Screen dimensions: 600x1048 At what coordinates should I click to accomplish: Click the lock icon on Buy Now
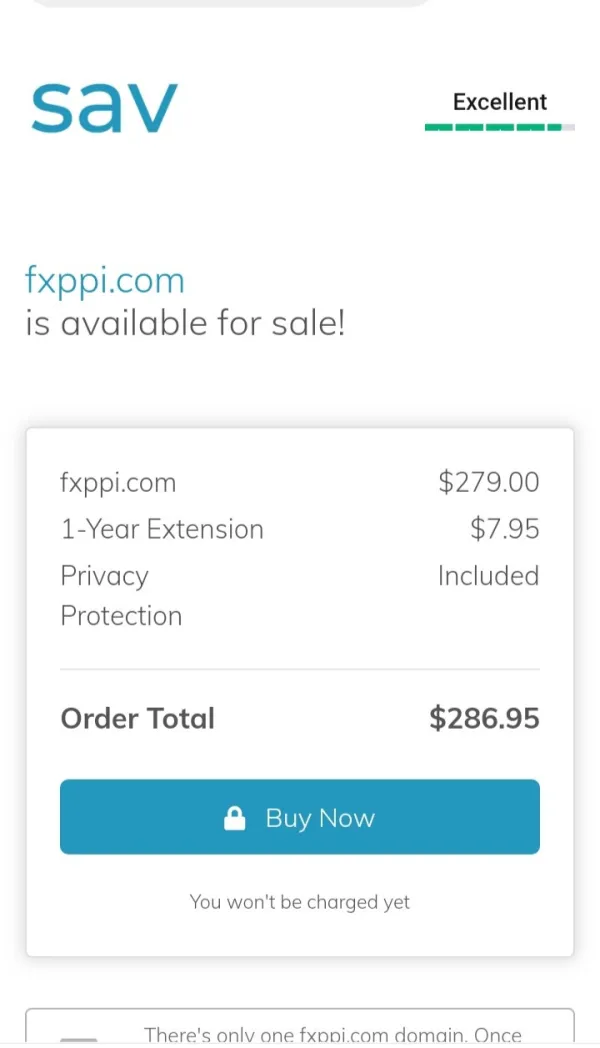pyautogui.click(x=235, y=819)
